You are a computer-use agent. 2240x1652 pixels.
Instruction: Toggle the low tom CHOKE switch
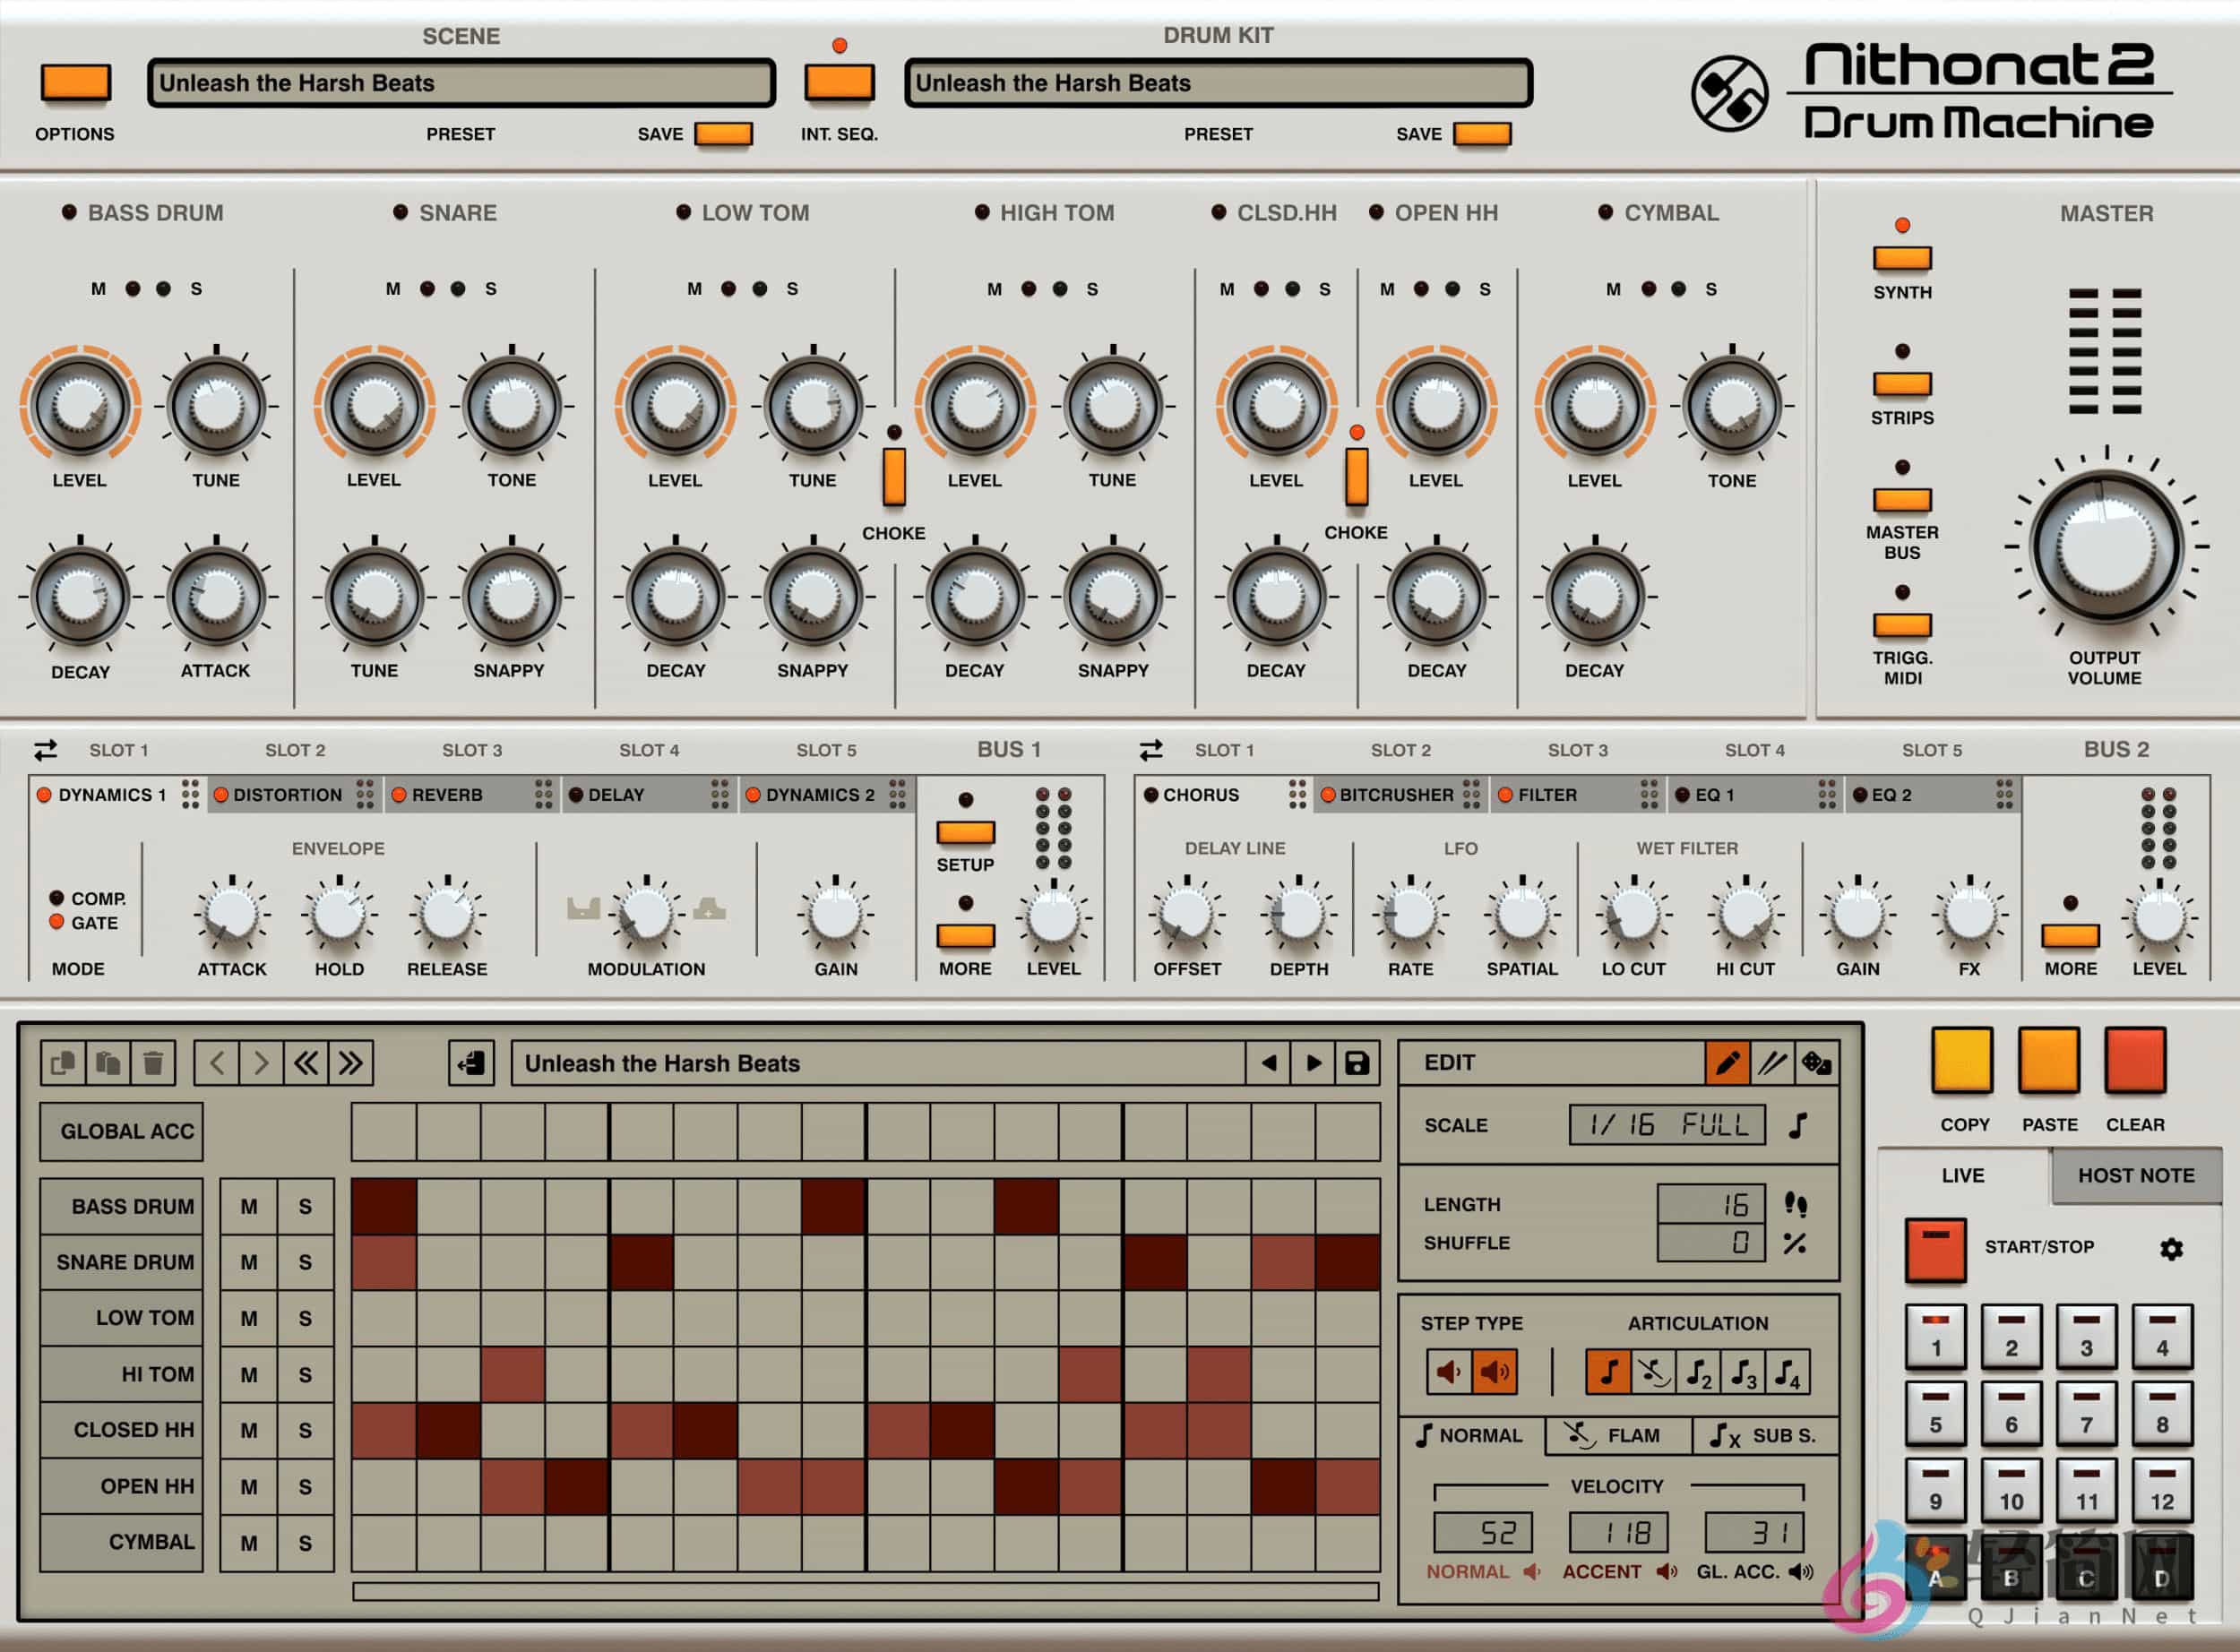[x=894, y=476]
